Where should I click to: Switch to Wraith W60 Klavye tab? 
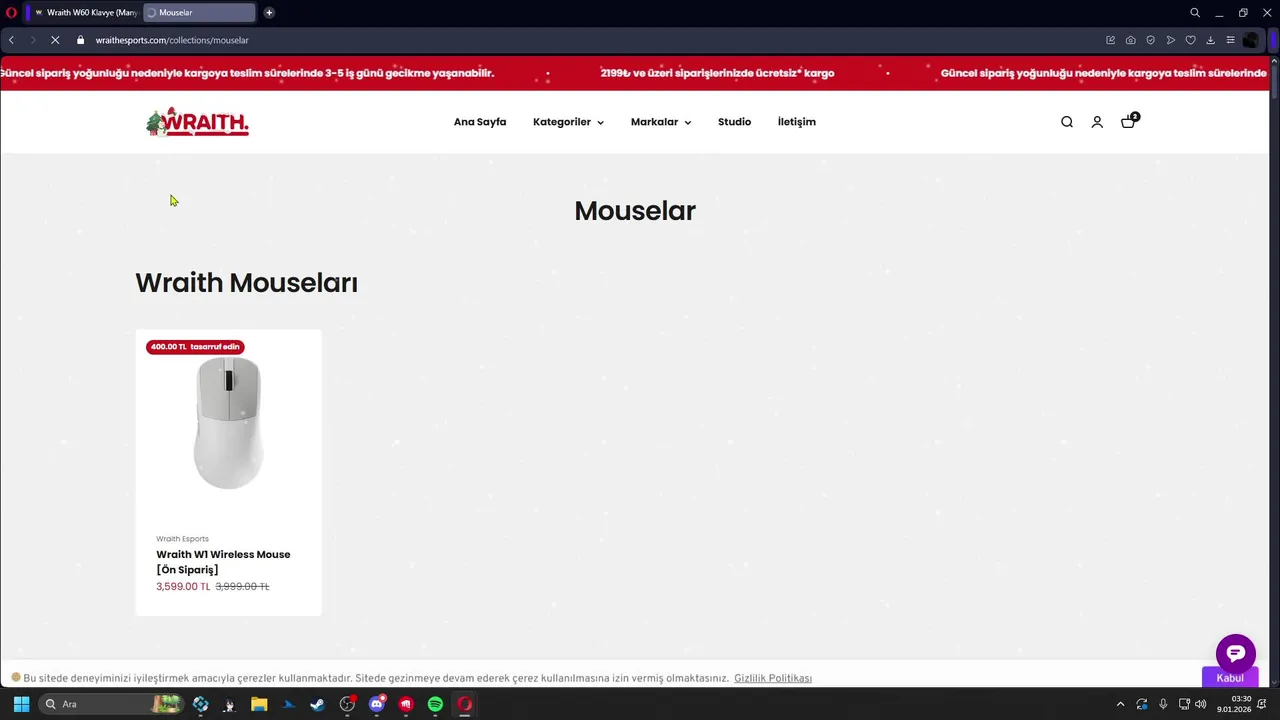coord(84,13)
